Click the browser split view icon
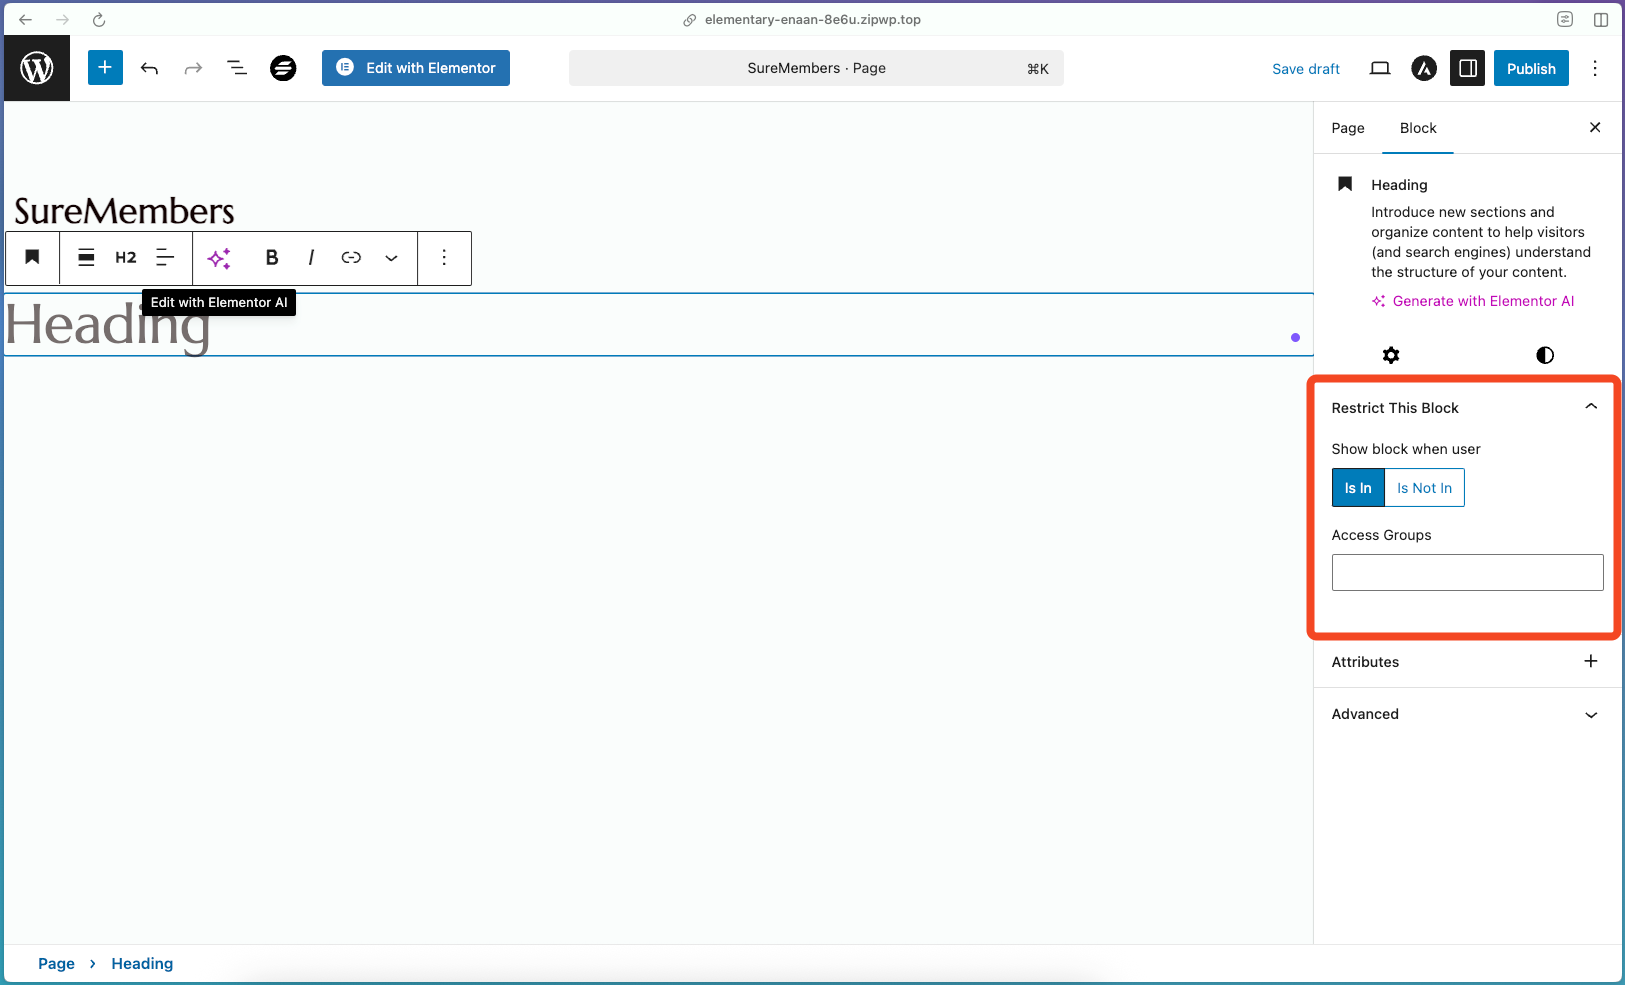 1601,19
